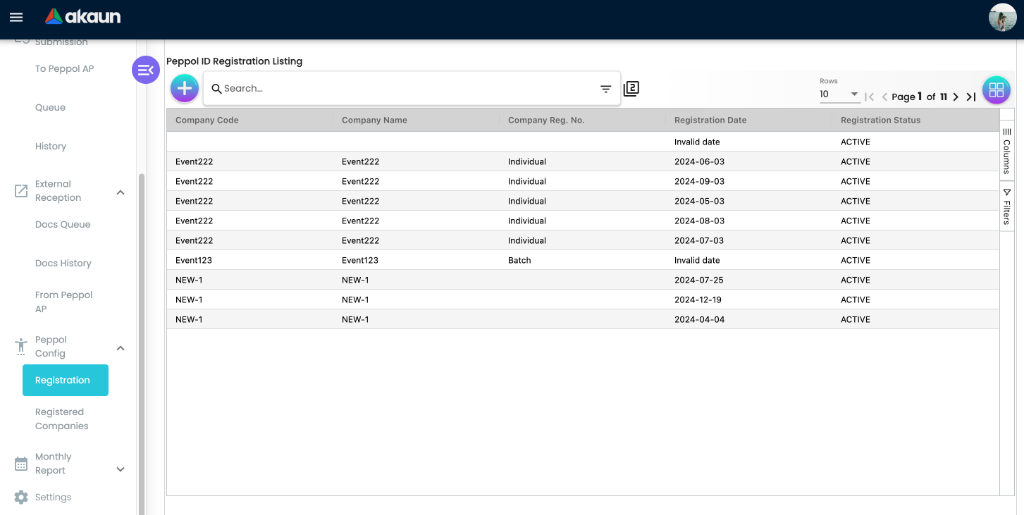The image size is (1024, 515).
Task: Sort by Company Code column header
Action: (206, 120)
